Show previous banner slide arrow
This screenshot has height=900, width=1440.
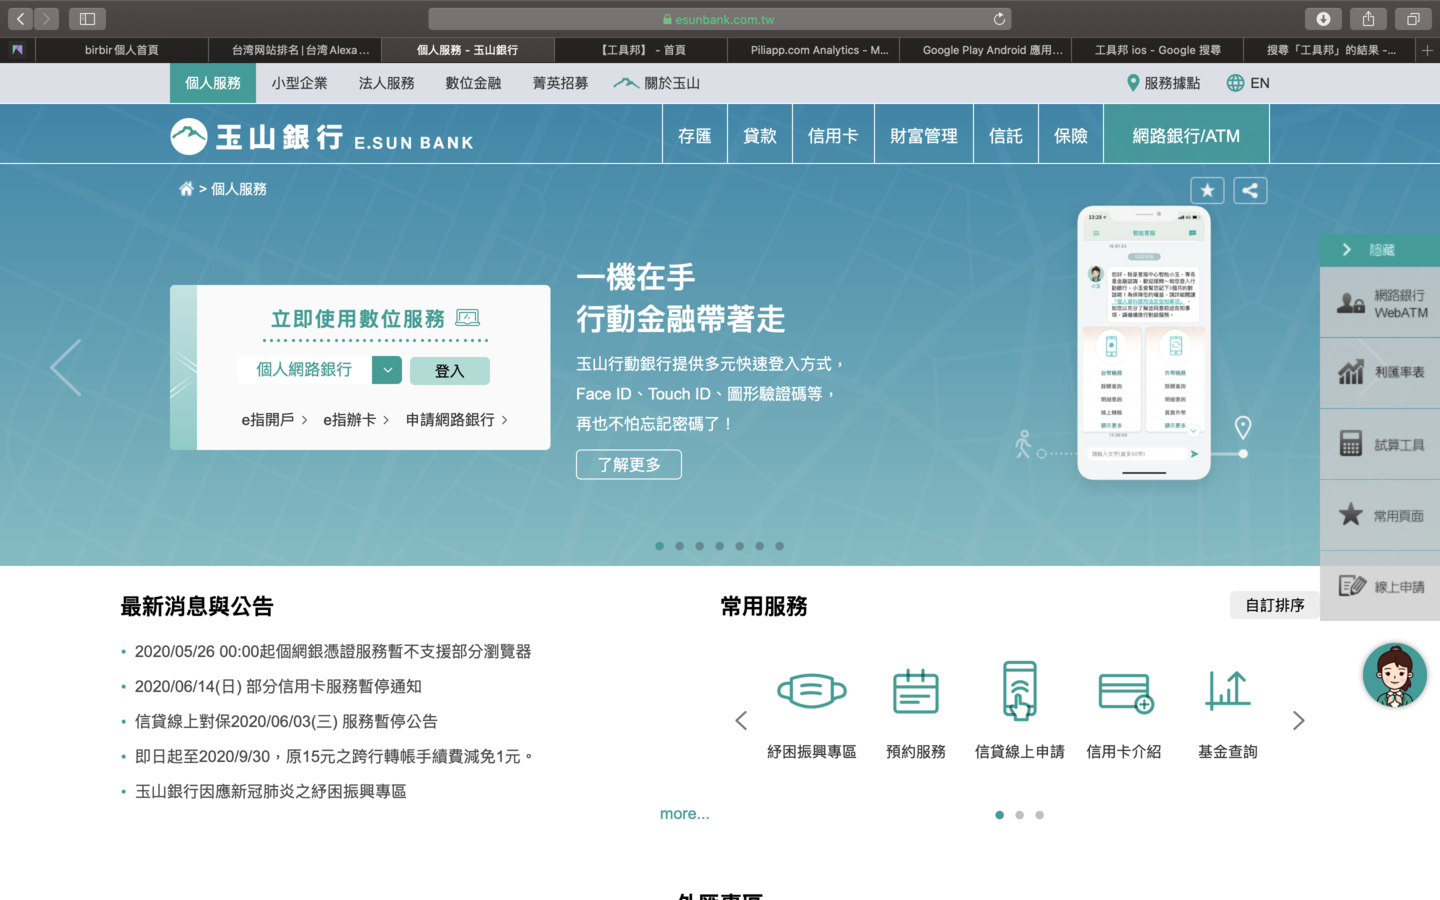[66, 368]
